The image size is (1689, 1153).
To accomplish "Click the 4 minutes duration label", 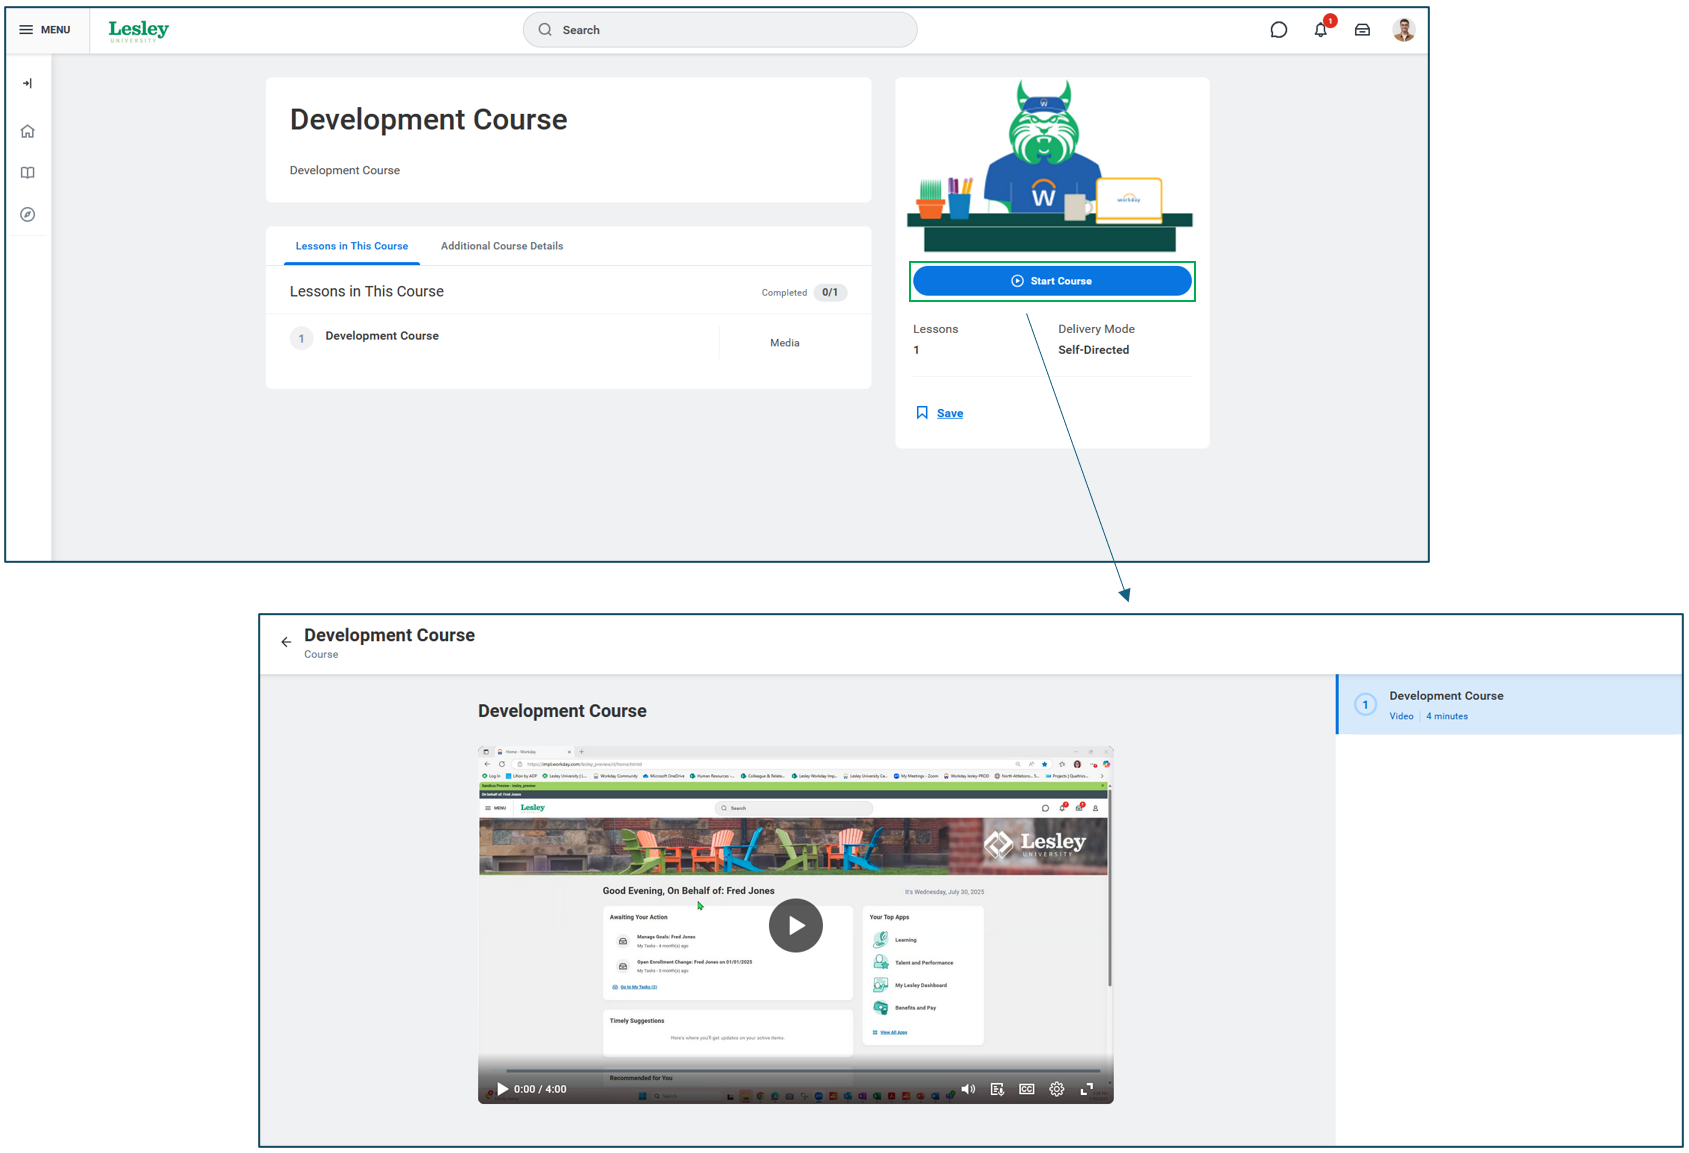I will tap(1447, 716).
